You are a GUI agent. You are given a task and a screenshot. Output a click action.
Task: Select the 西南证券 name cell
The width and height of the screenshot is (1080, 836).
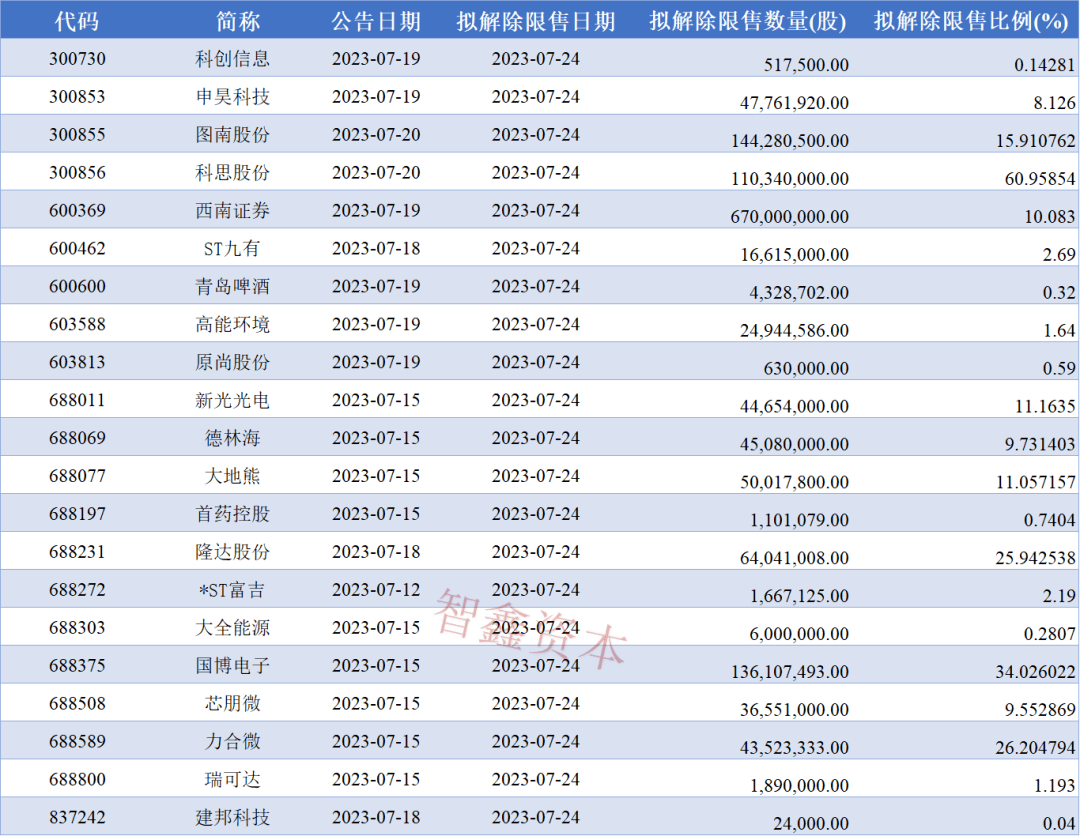(x=232, y=211)
